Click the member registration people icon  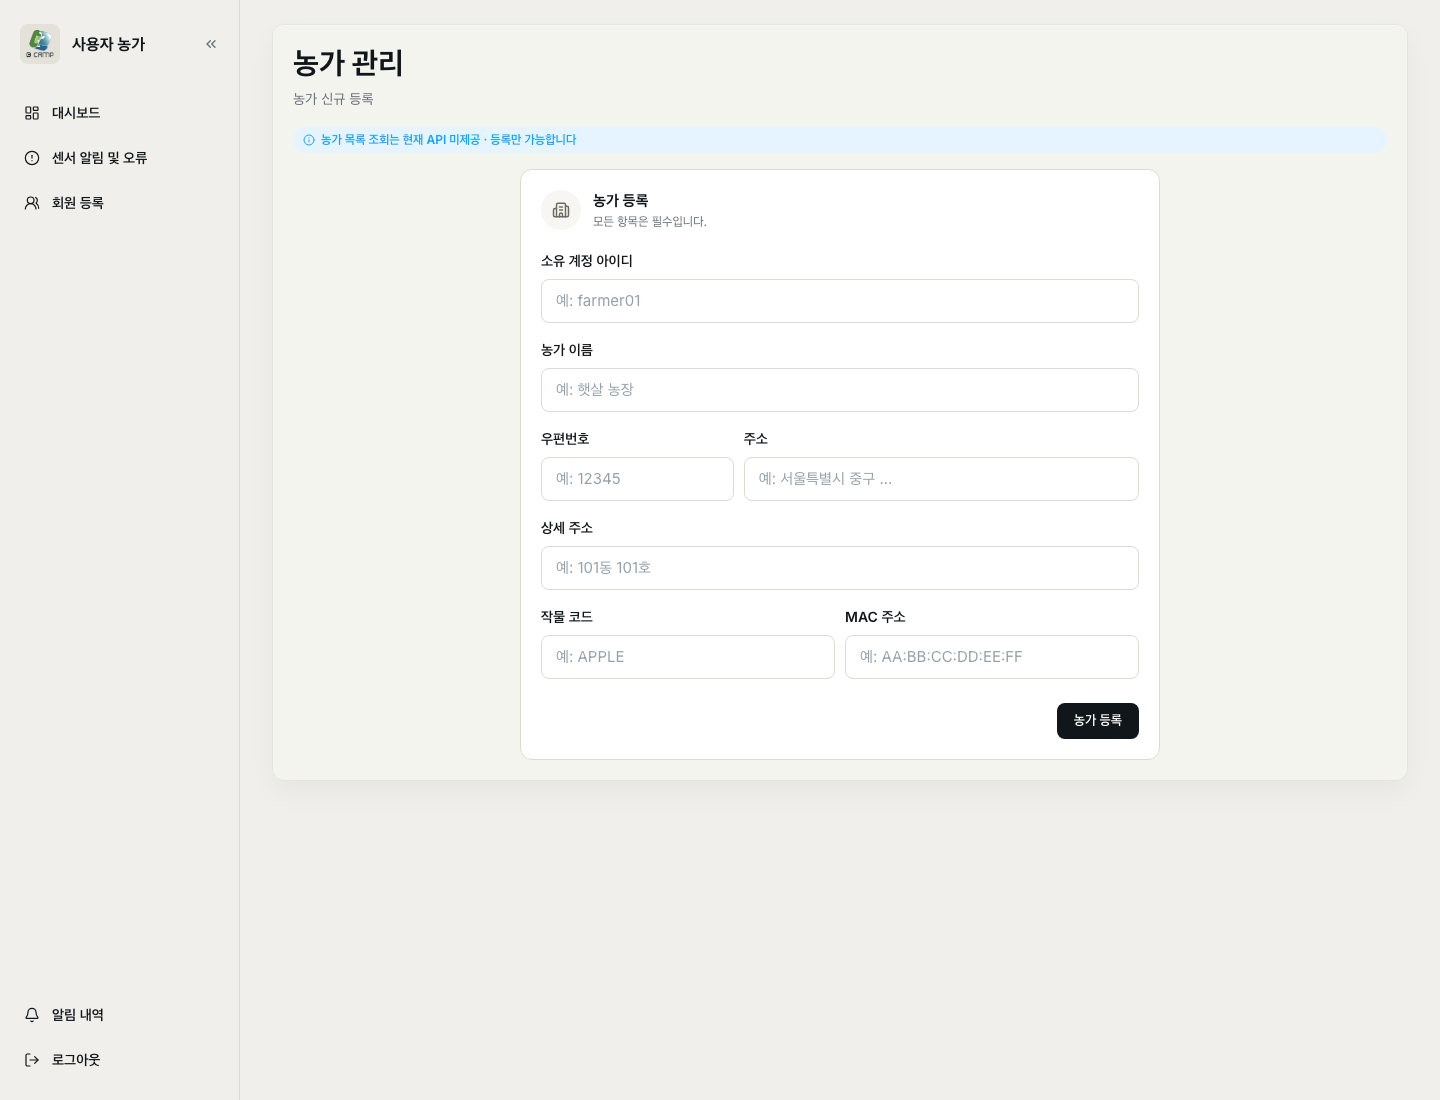click(32, 203)
